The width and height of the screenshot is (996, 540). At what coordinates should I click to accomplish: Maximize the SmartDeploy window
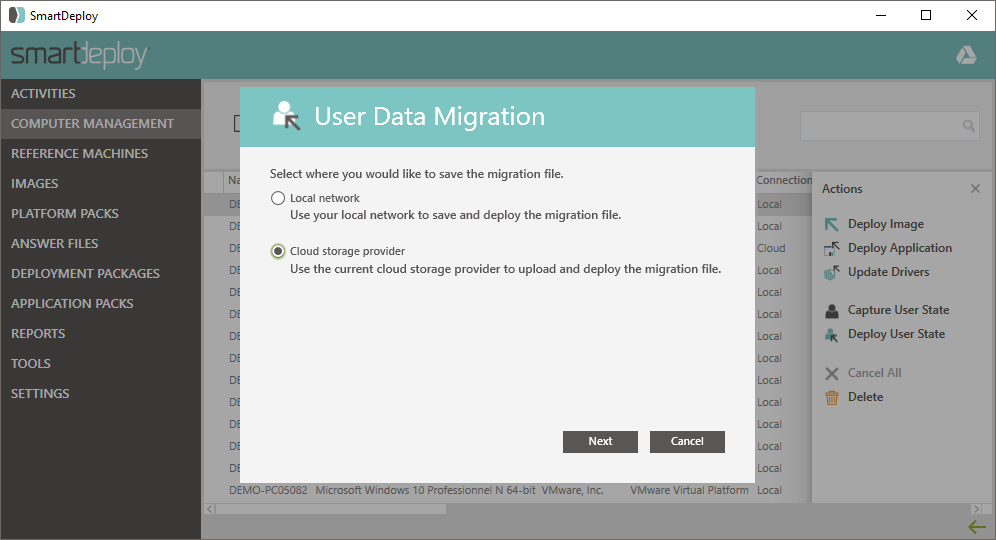pyautogui.click(x=925, y=15)
